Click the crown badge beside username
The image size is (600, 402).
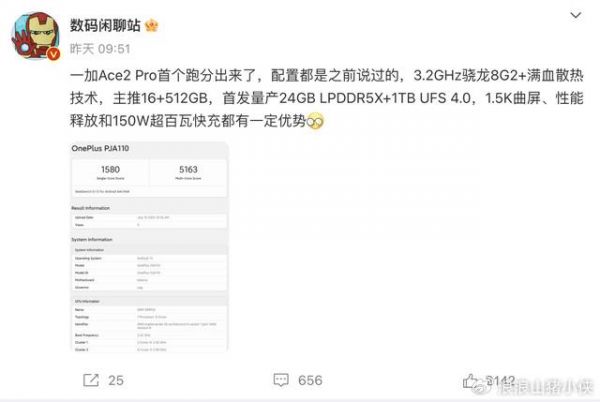(152, 25)
